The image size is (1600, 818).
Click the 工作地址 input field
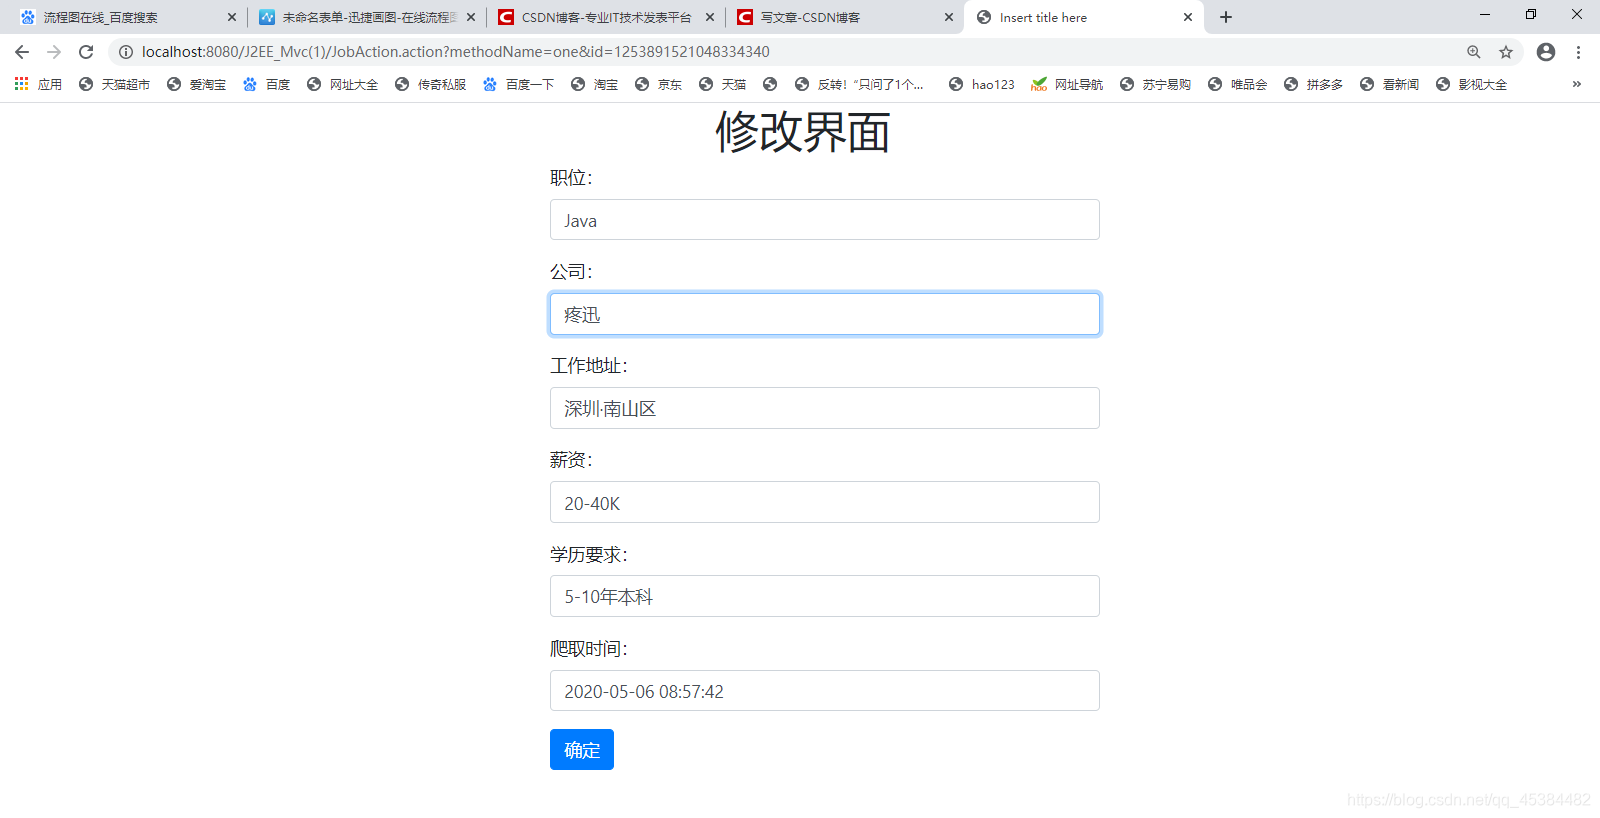tap(825, 408)
